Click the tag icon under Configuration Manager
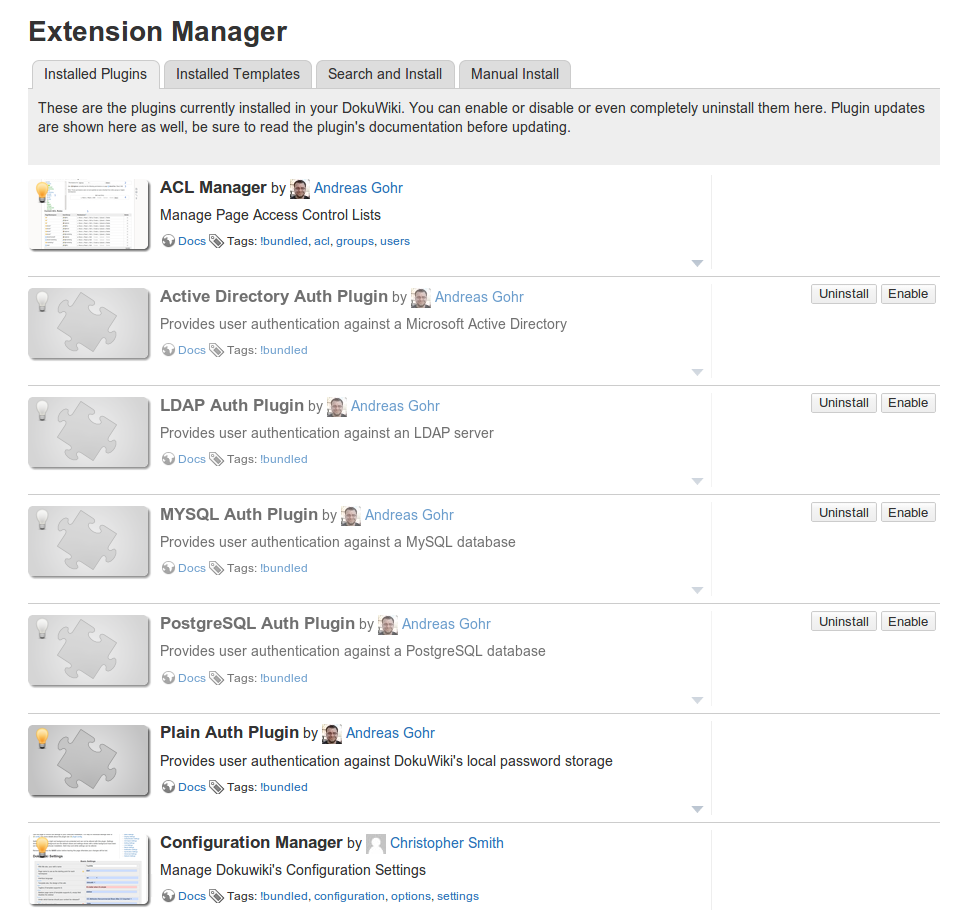The width and height of the screenshot is (967, 910). [x=216, y=896]
